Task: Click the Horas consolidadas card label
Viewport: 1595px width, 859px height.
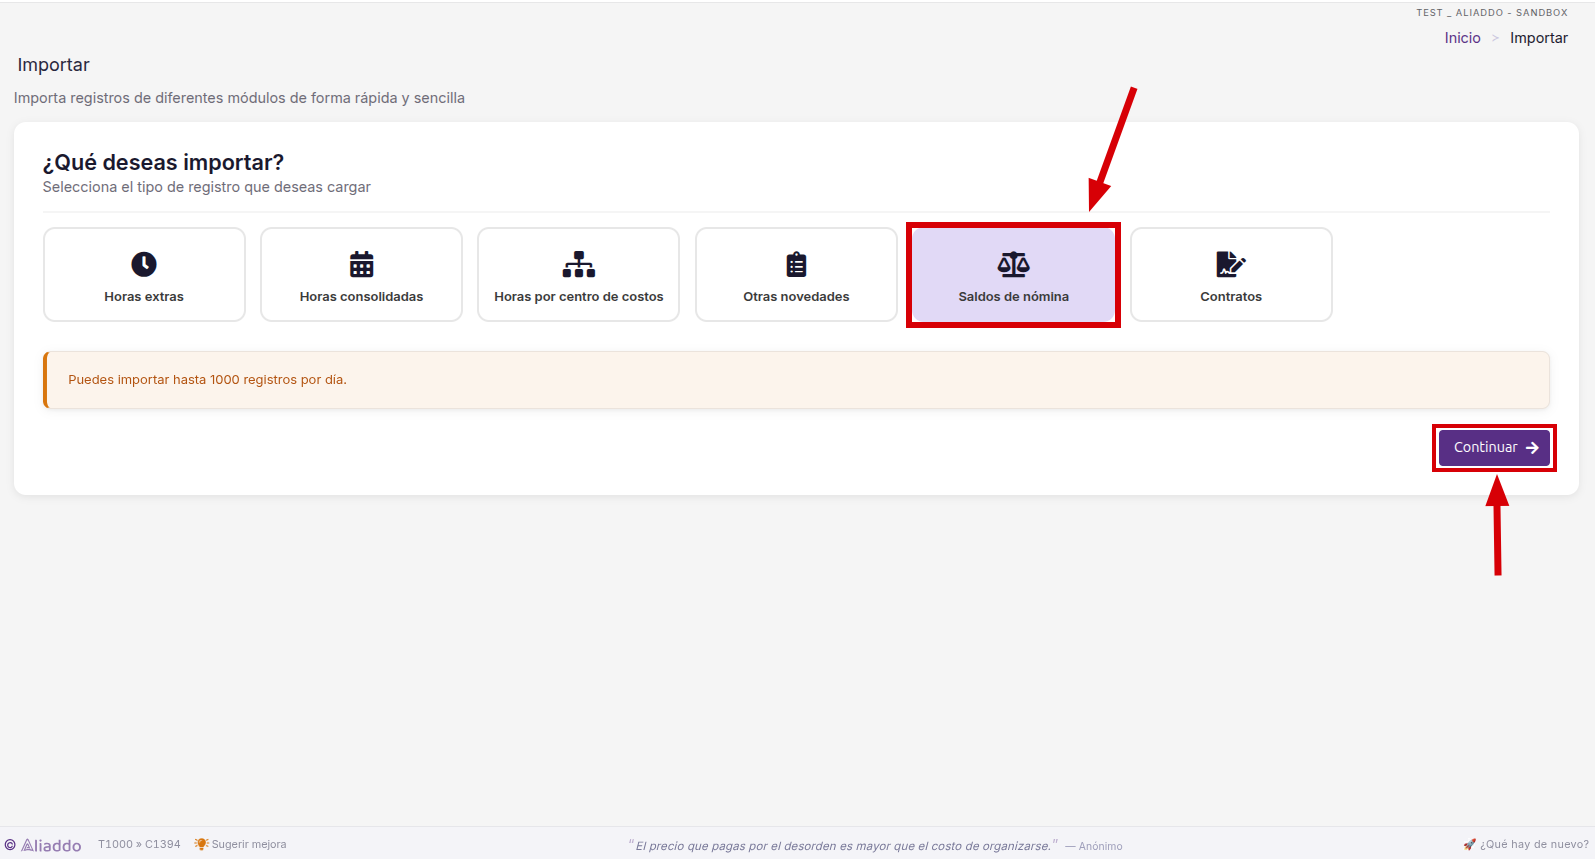Action: (361, 297)
